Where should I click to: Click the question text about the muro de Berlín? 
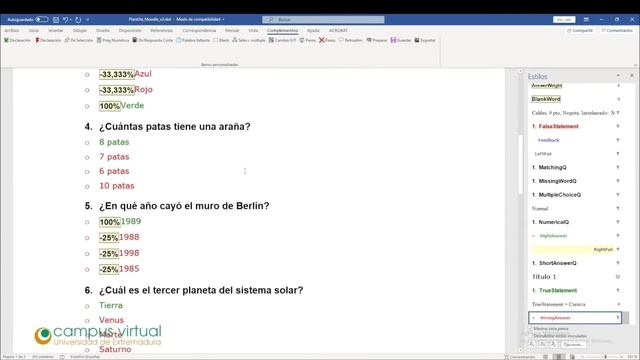pyautogui.click(x=184, y=206)
